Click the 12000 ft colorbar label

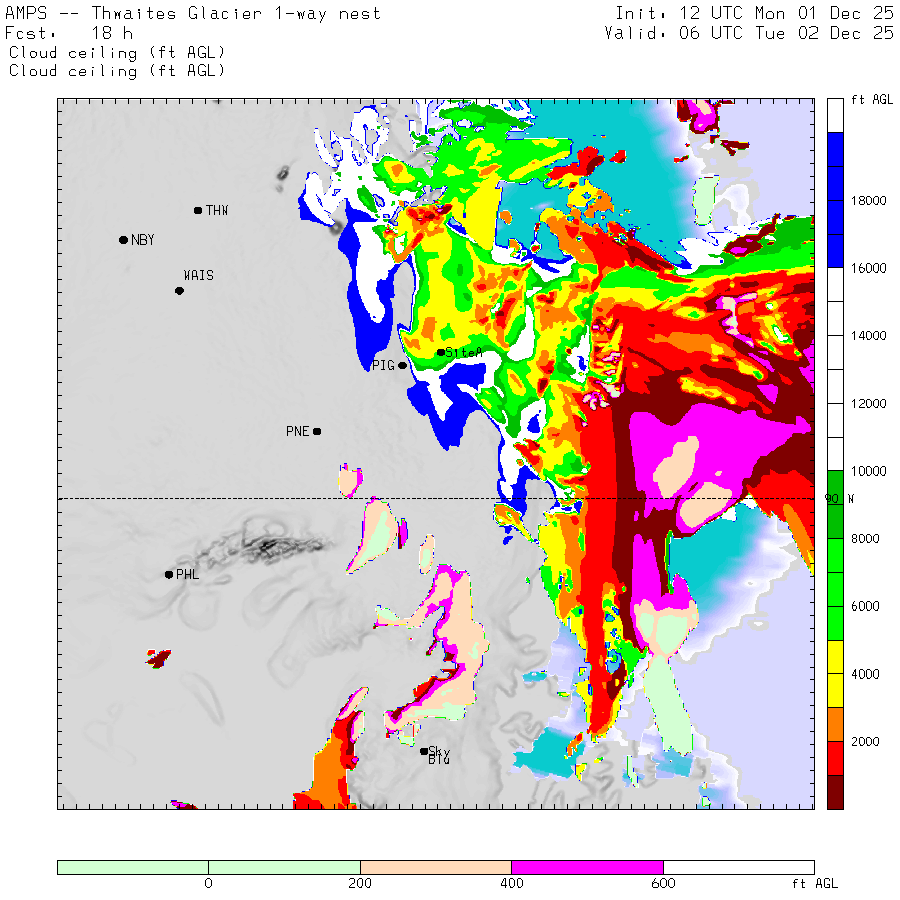tap(868, 404)
